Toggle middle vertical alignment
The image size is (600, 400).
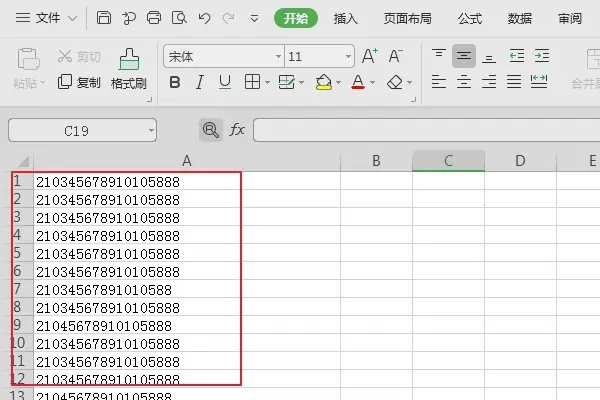464,56
